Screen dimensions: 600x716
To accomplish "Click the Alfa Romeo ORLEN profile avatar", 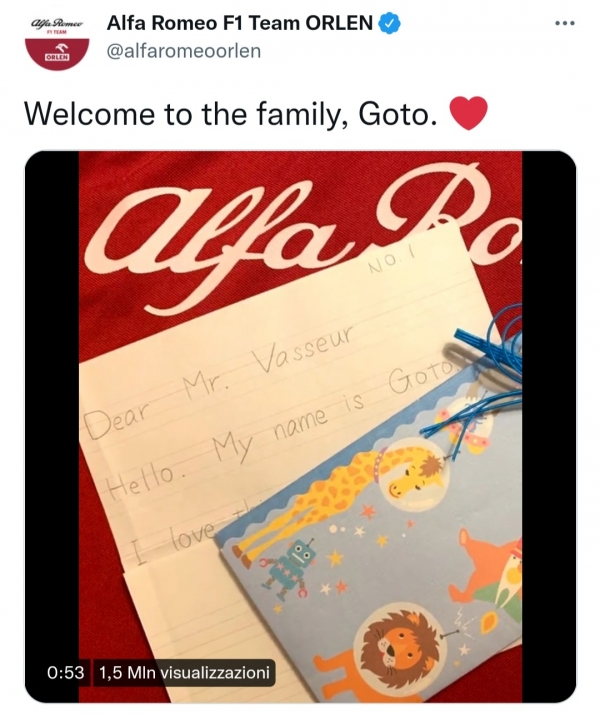I will point(57,42).
